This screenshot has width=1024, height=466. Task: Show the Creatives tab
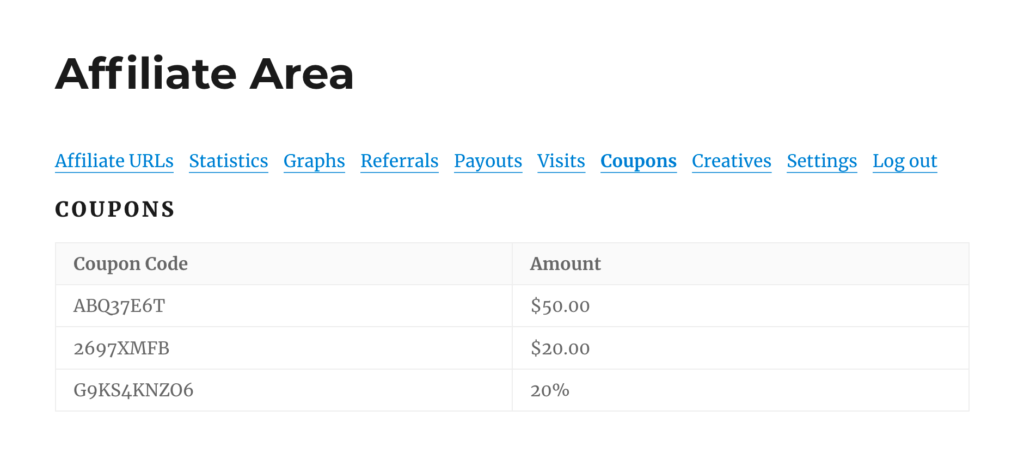click(x=731, y=161)
